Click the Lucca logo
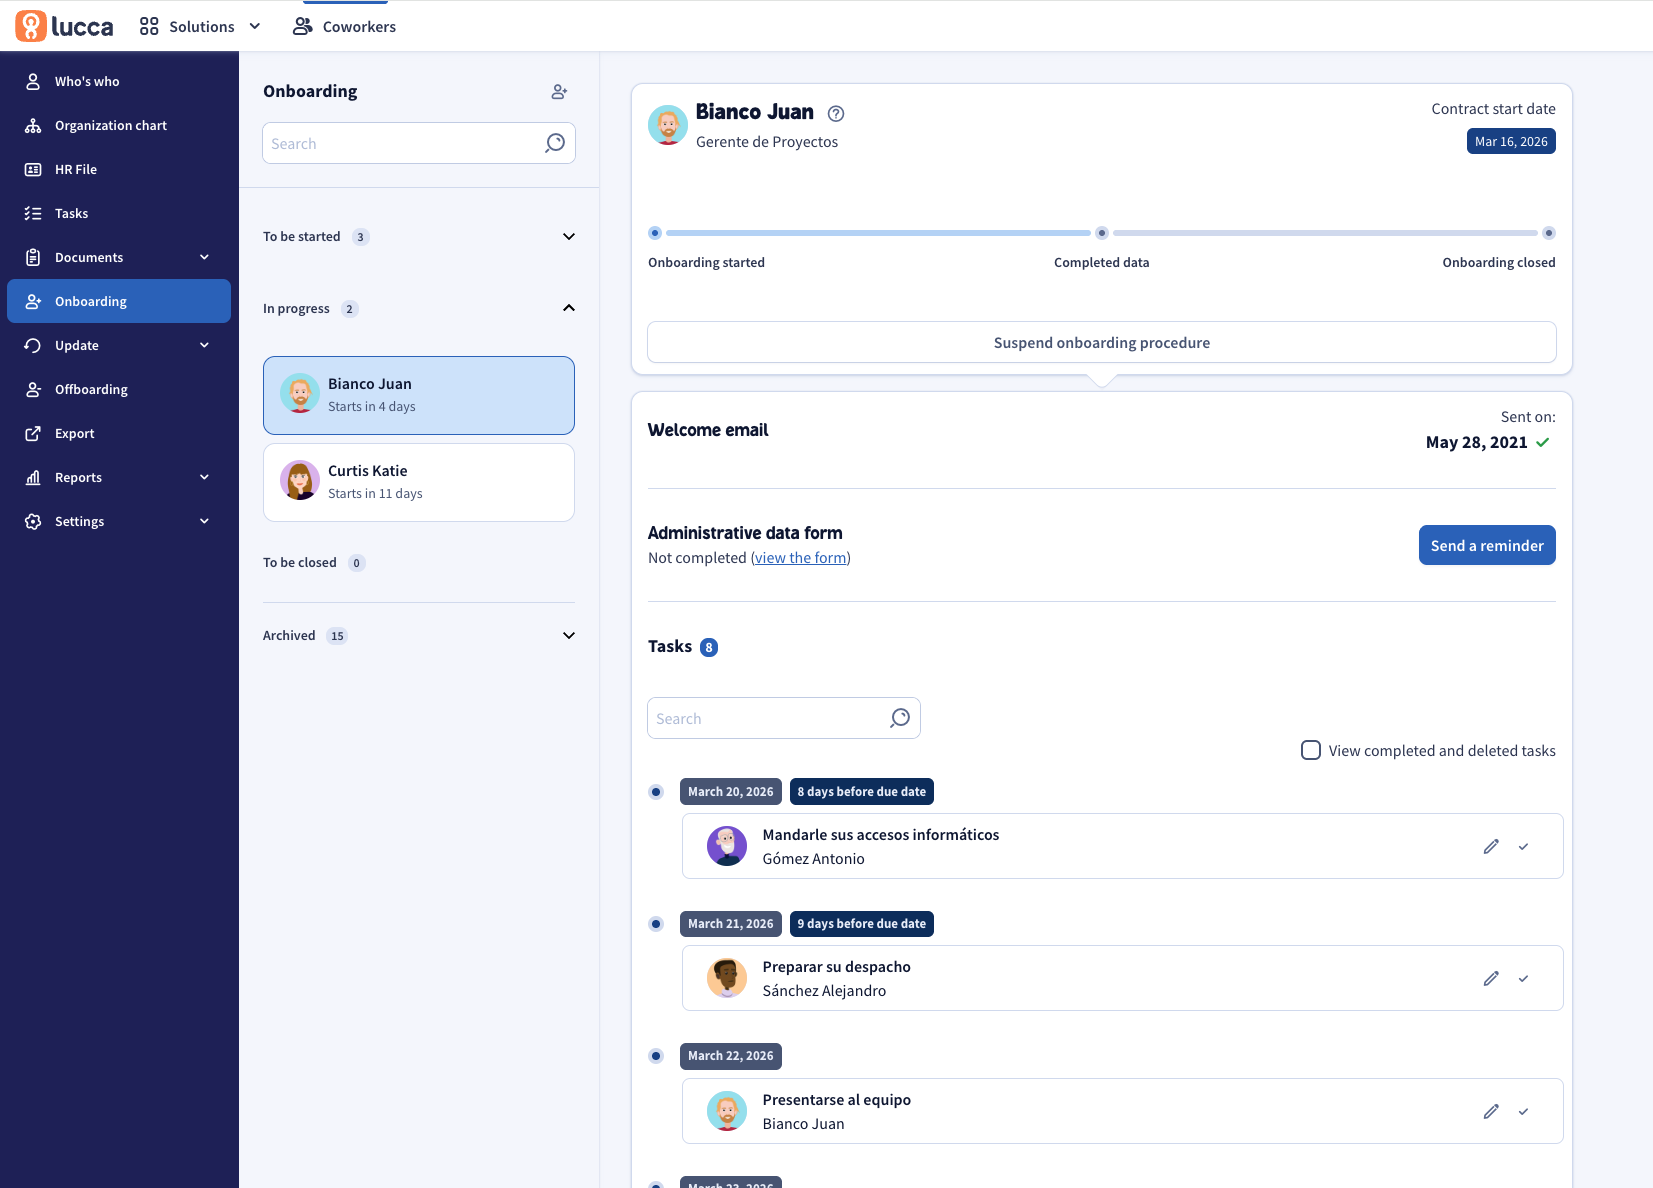The height and width of the screenshot is (1188, 1653). 64,26
